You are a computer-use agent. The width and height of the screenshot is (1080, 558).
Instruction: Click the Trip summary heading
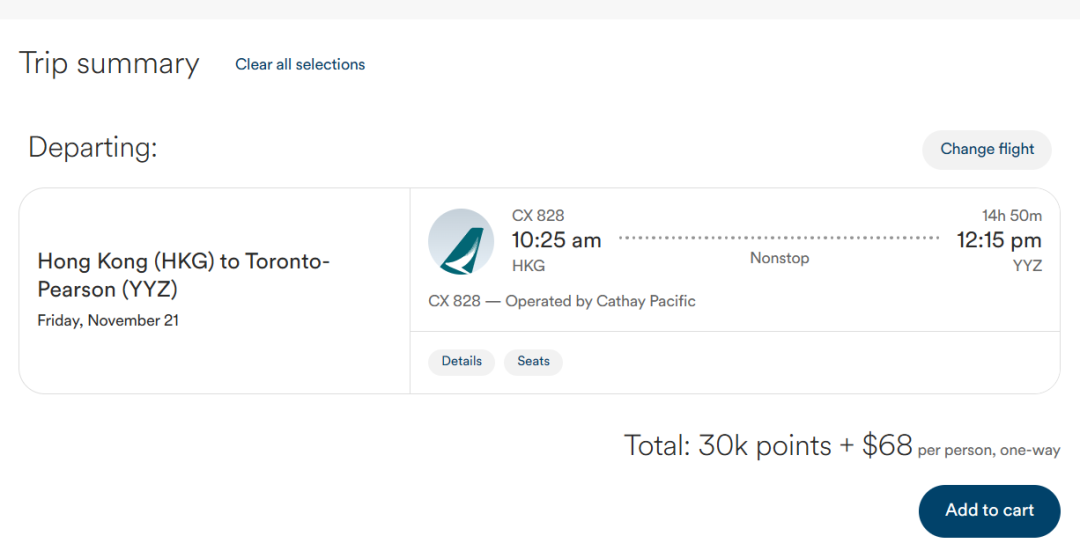click(109, 64)
